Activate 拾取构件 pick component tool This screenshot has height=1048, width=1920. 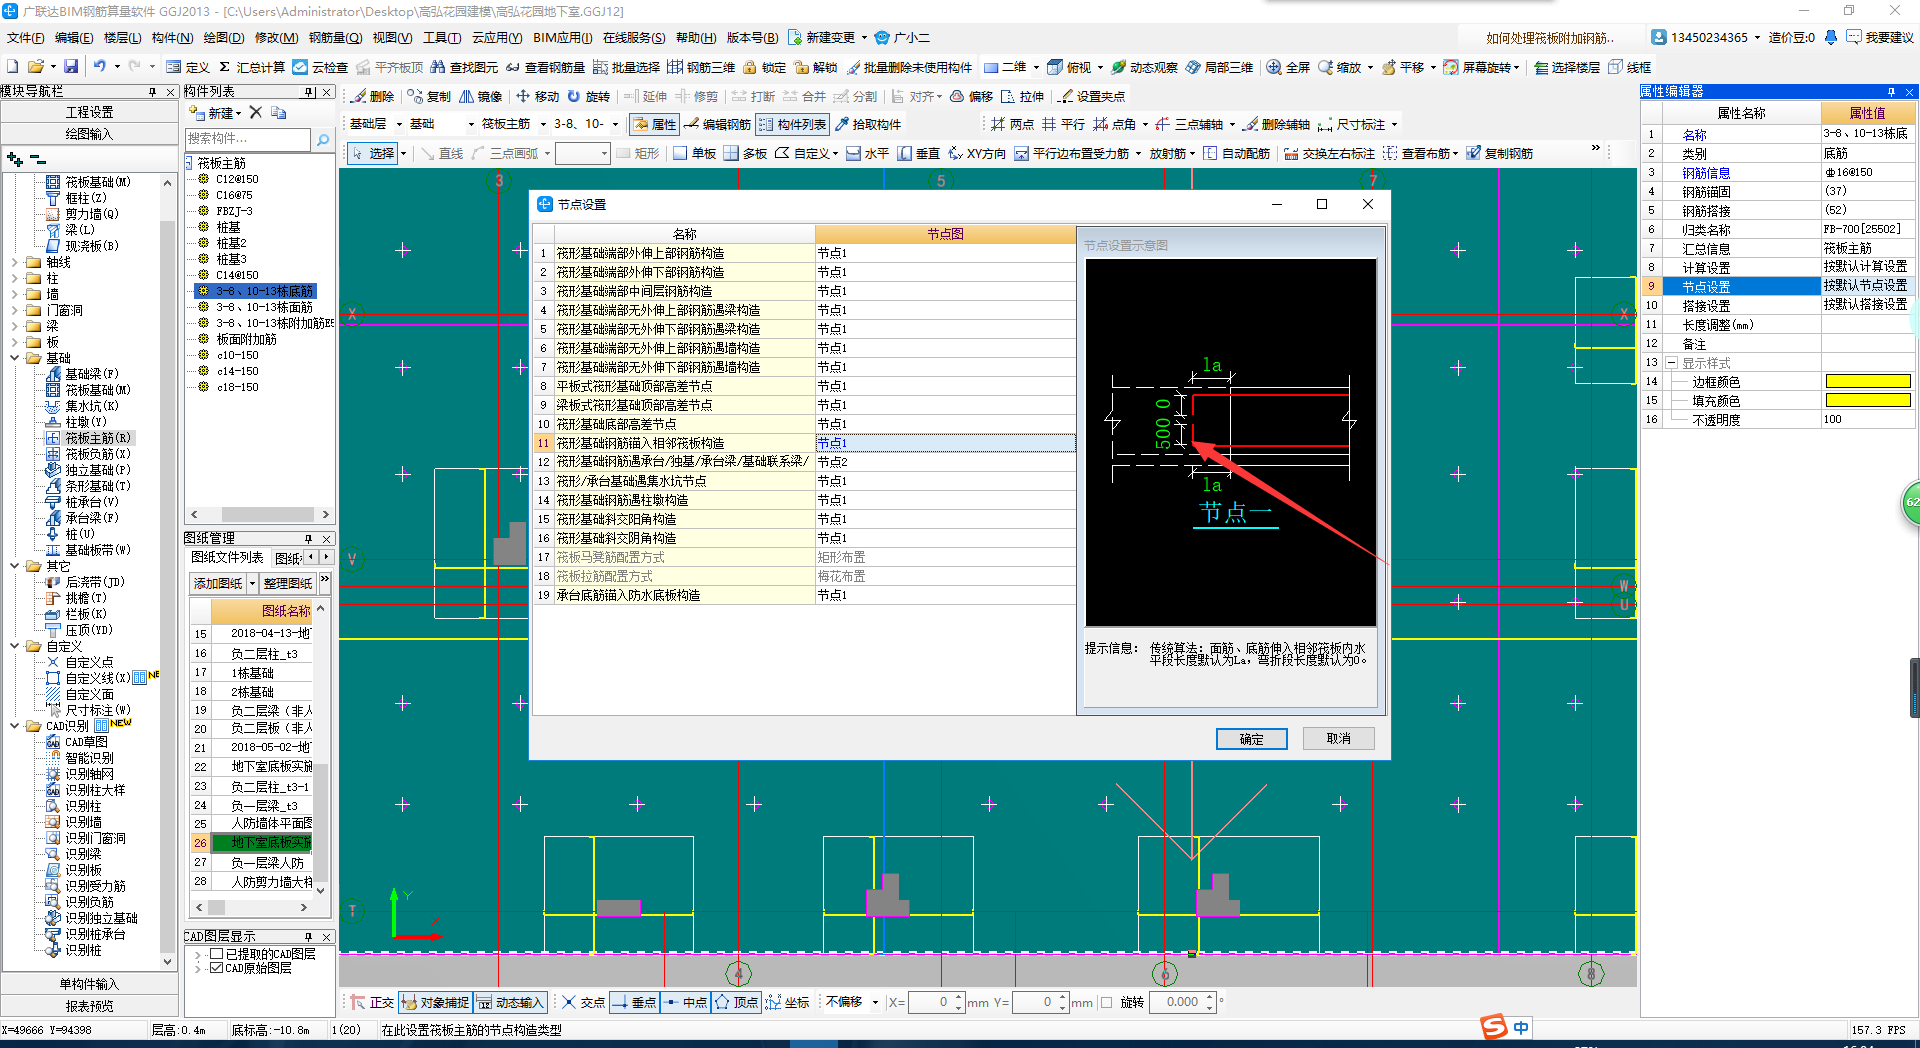tap(867, 124)
